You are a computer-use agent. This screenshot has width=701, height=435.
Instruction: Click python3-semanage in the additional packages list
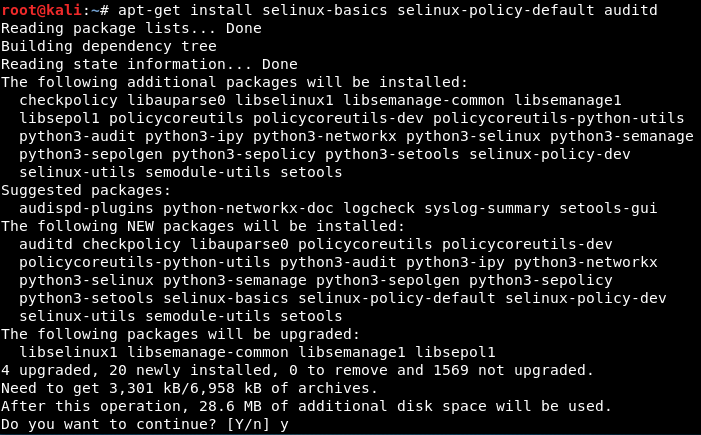tap(622, 136)
